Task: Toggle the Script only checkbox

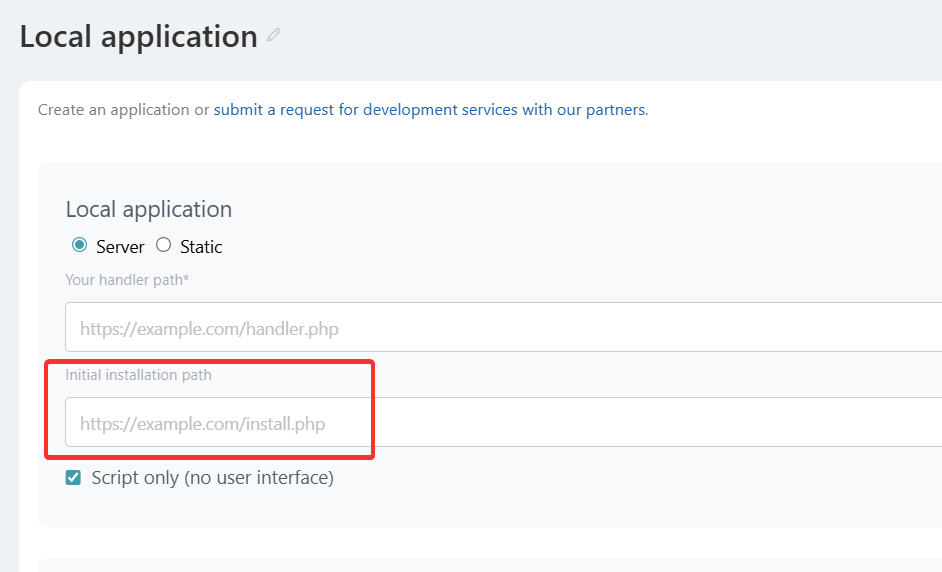Action: click(x=73, y=478)
